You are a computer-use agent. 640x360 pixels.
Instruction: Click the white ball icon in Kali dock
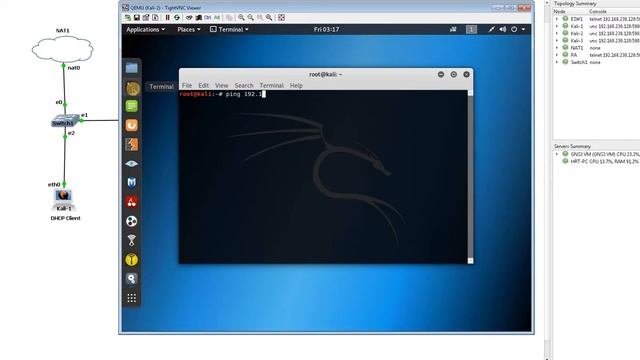coord(131,221)
